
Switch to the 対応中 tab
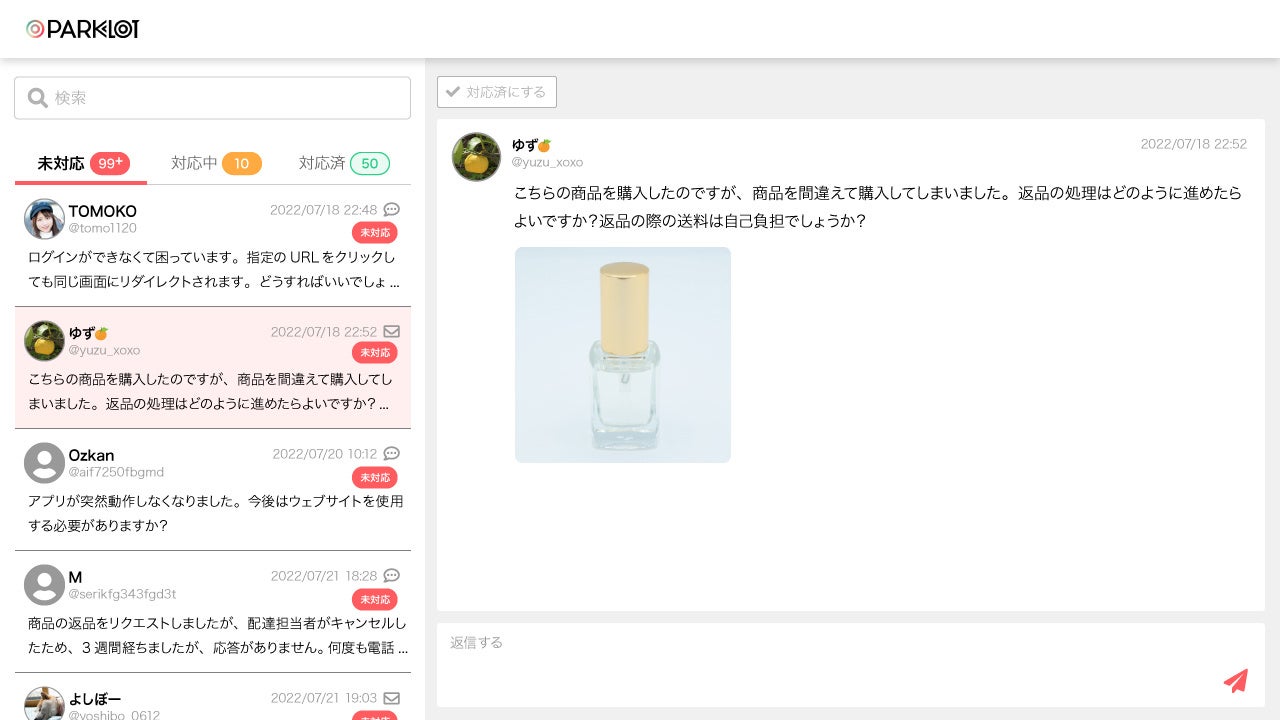(x=214, y=163)
